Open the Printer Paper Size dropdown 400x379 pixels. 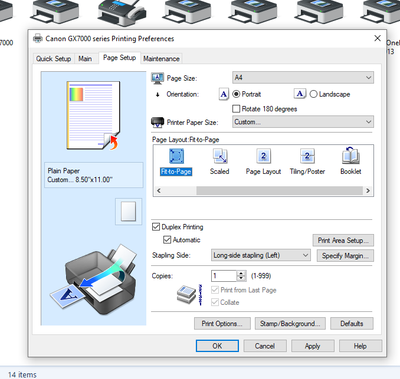303,122
